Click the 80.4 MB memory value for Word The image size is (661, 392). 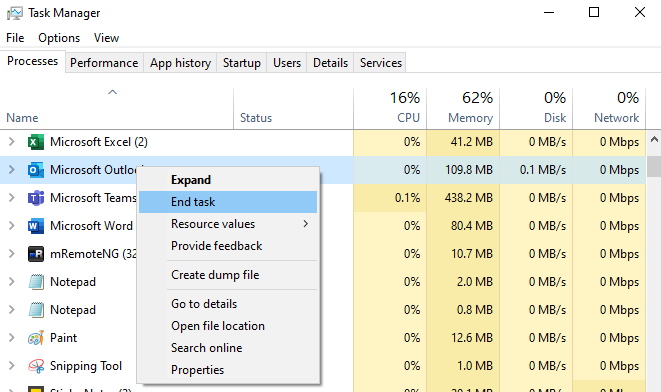click(471, 226)
